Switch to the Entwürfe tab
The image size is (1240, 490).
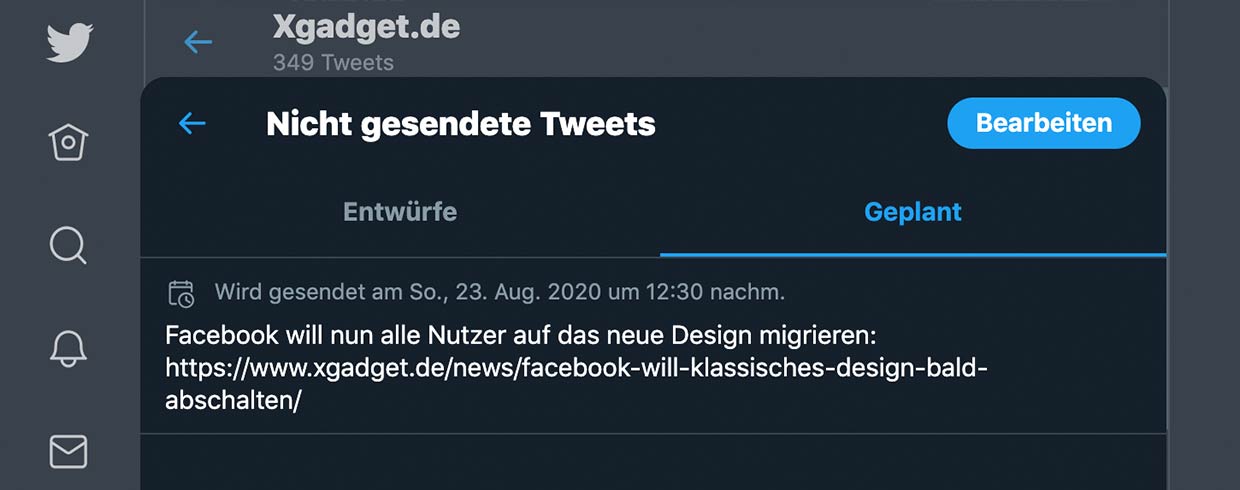(x=400, y=212)
